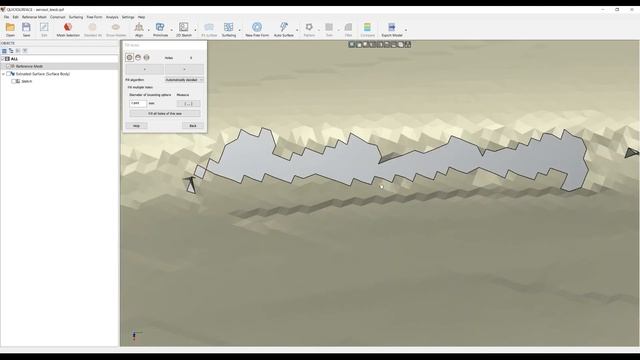Open the Edit menu
This screenshot has width=640, height=360.
16,17
